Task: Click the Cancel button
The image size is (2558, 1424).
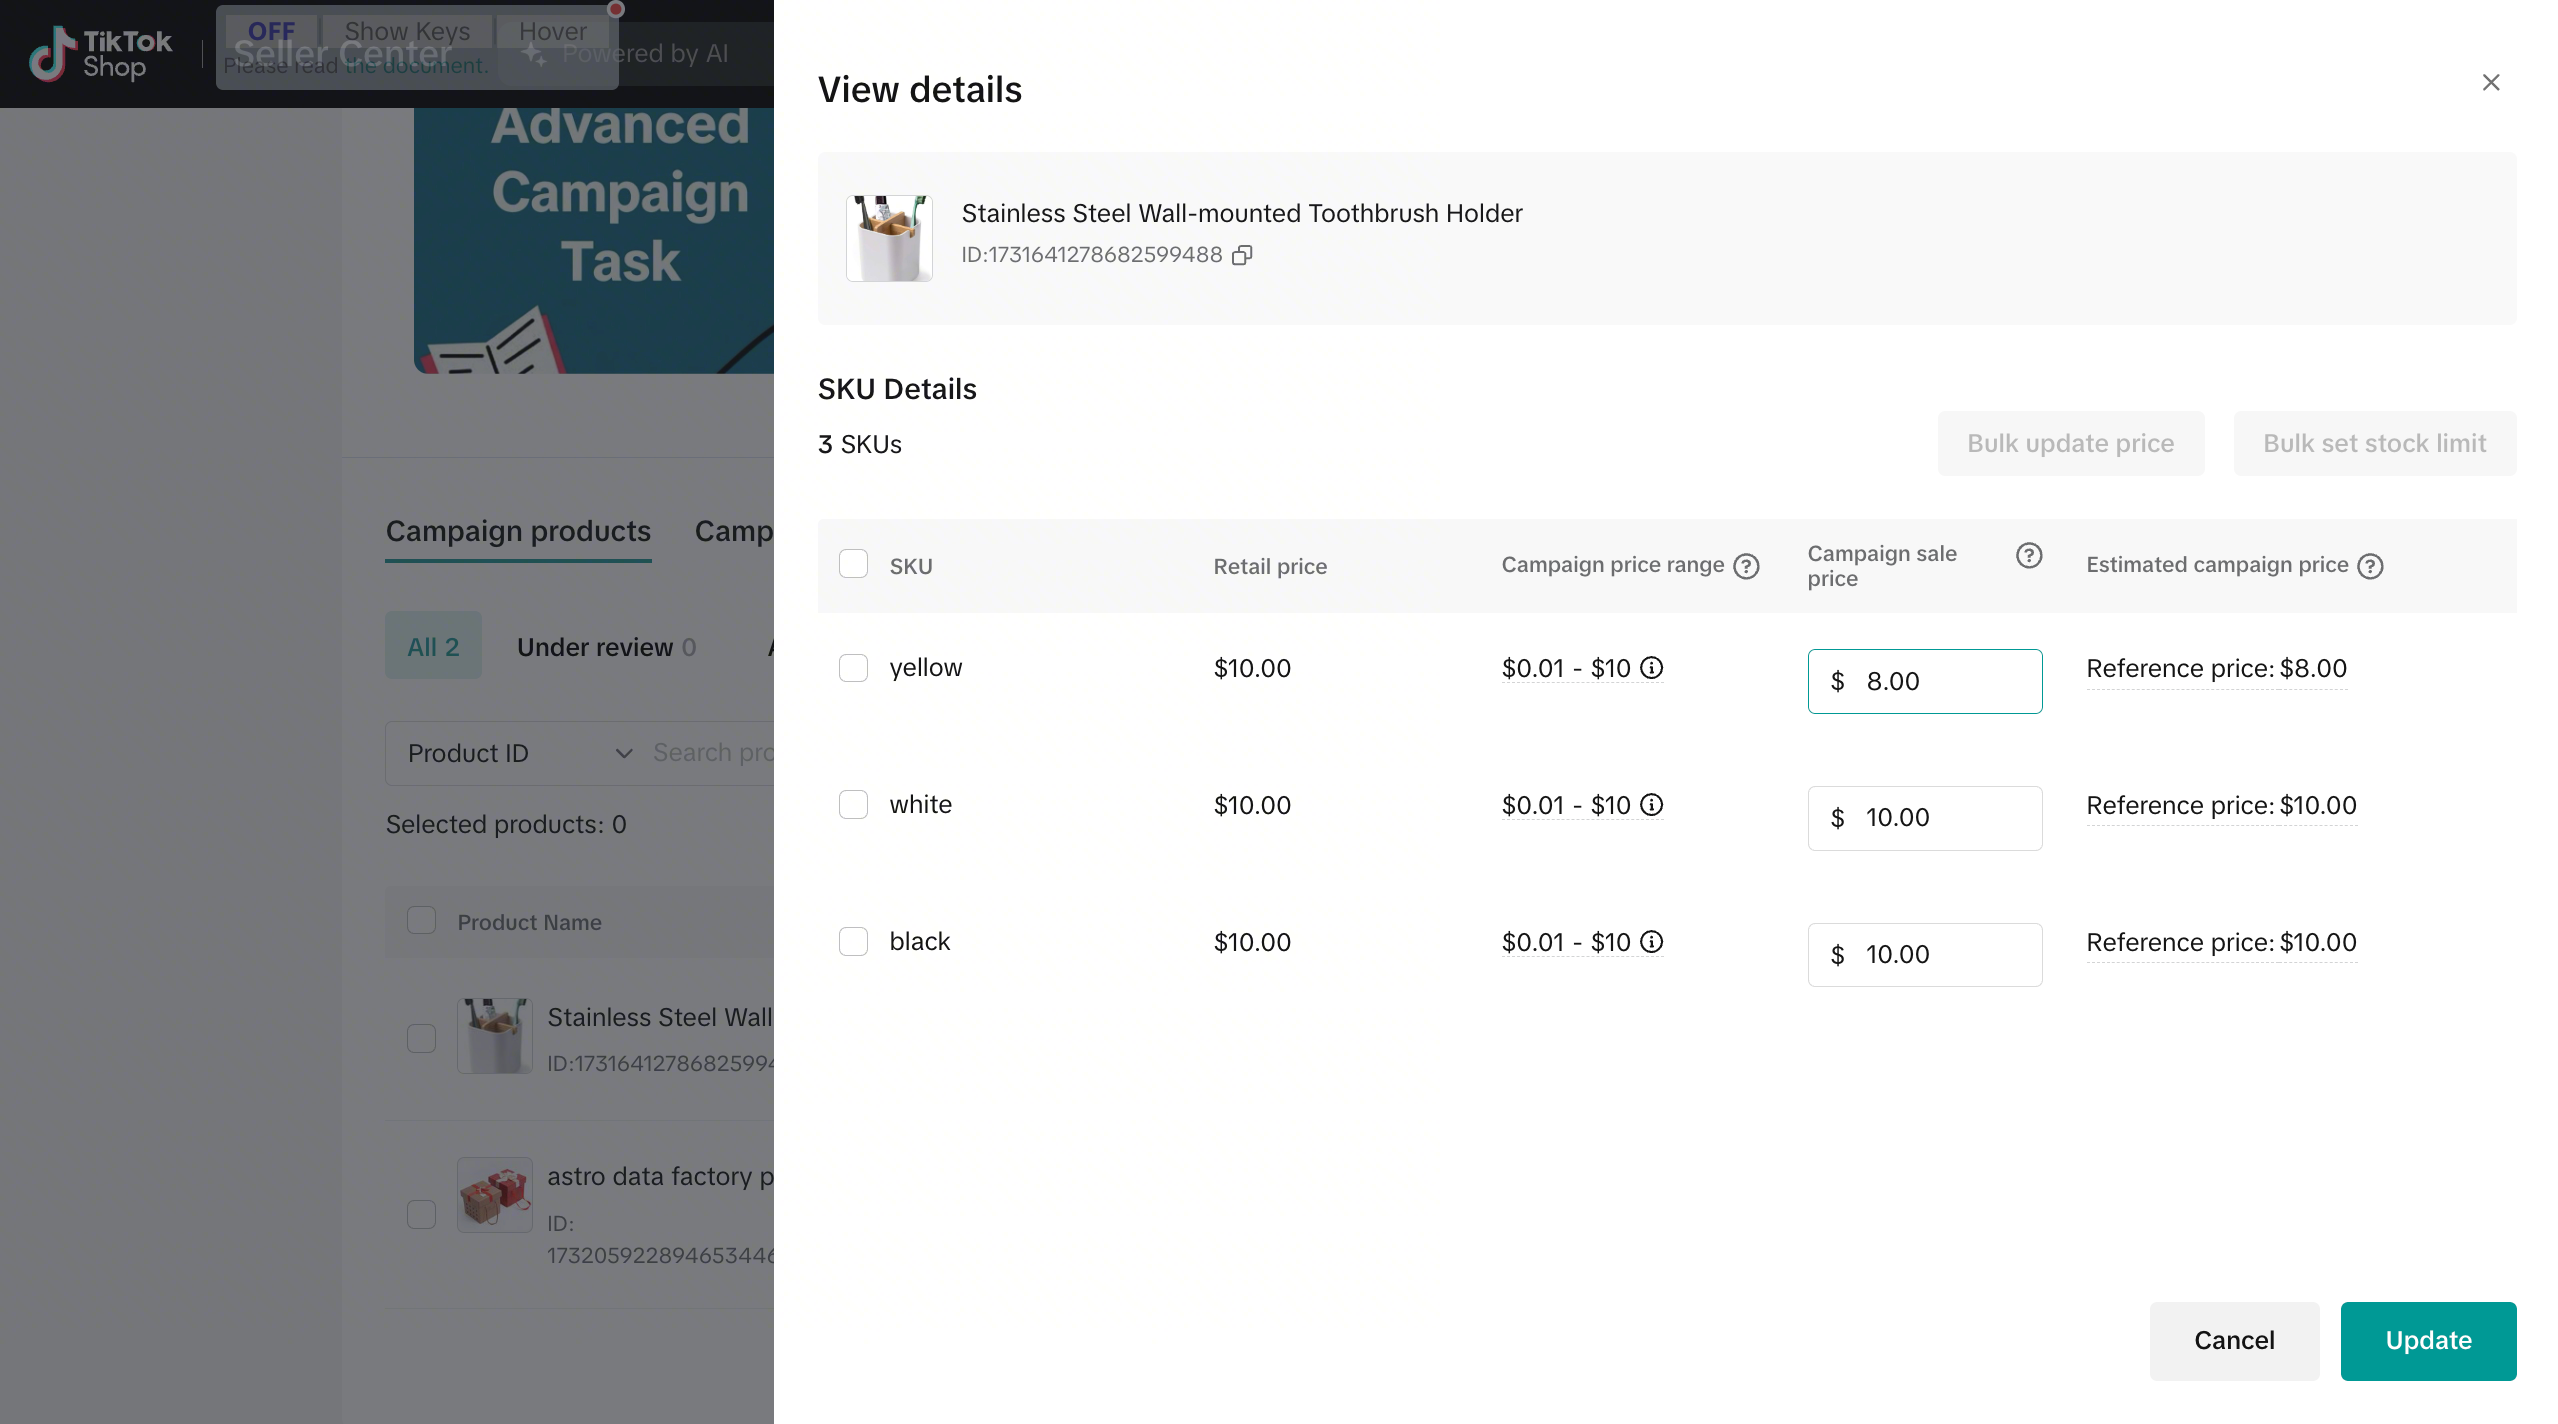Action: pos(2233,1341)
